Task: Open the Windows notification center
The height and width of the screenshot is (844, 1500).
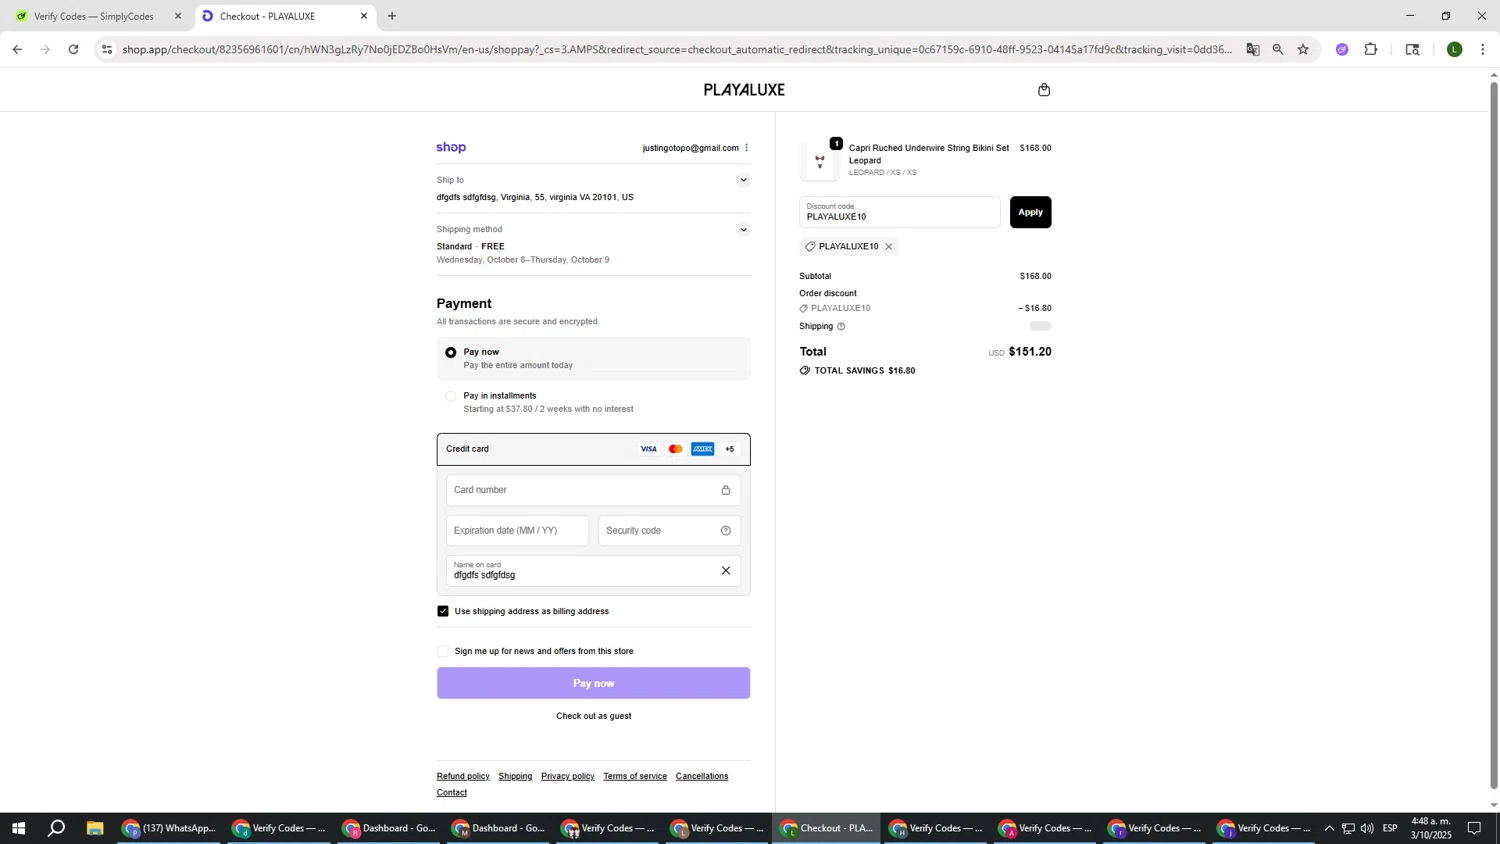Action: pos(1474,828)
